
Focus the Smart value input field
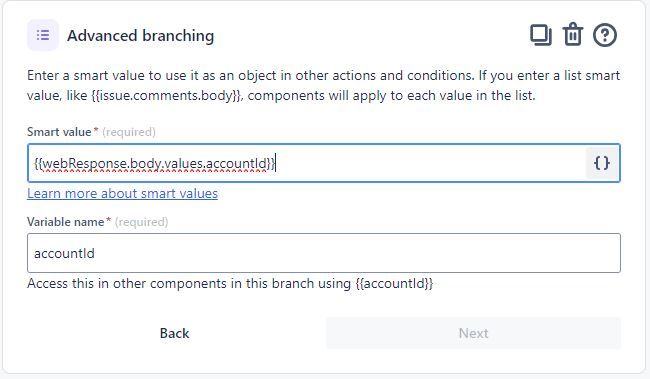307,163
